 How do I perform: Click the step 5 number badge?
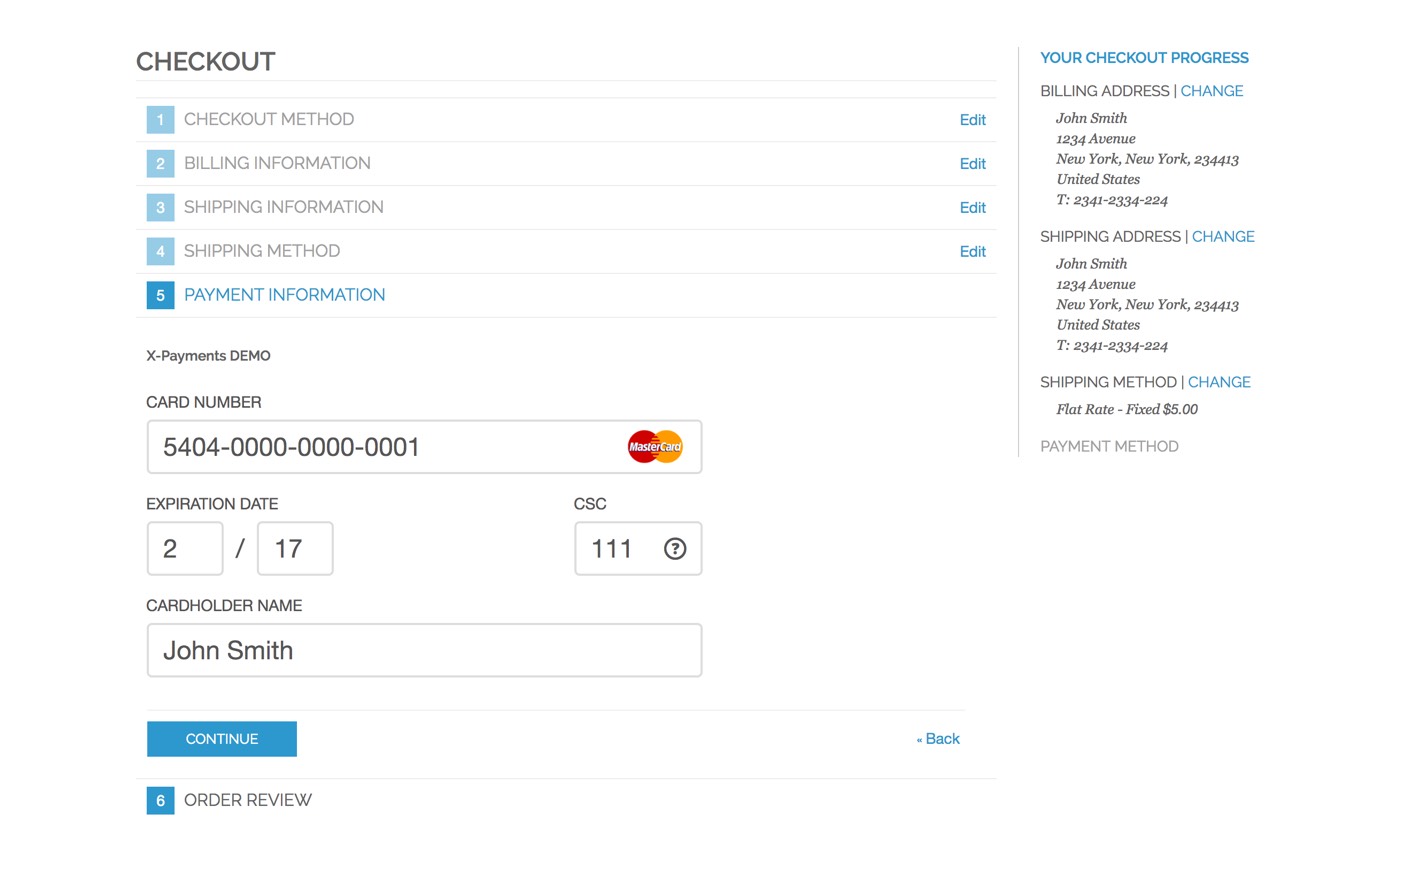pos(160,295)
